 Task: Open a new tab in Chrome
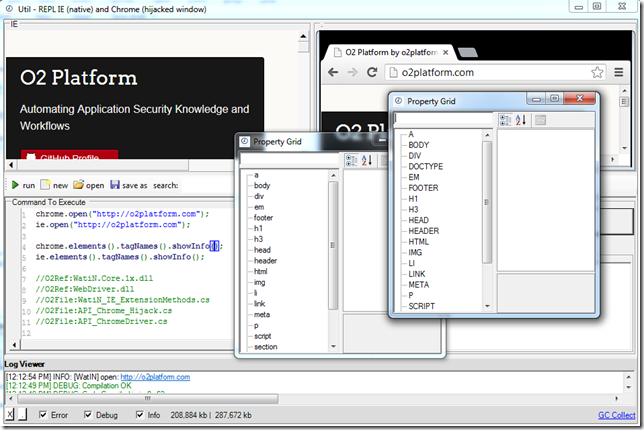pyautogui.click(x=467, y=51)
